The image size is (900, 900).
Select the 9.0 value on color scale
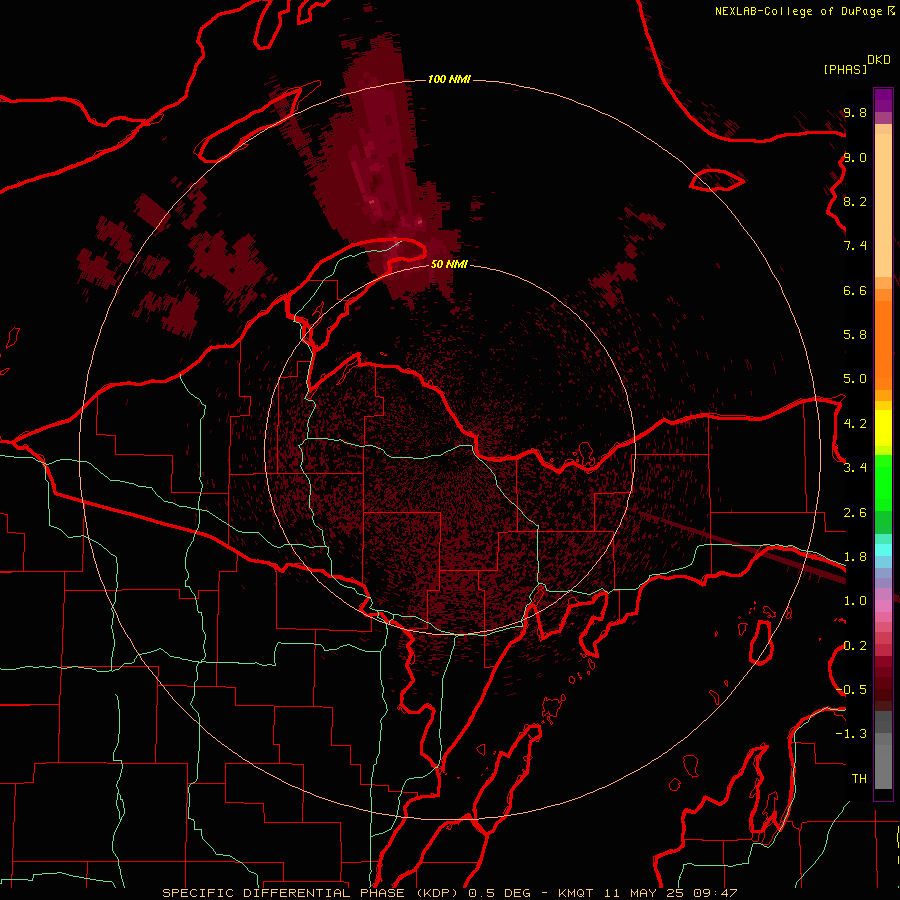tap(855, 158)
